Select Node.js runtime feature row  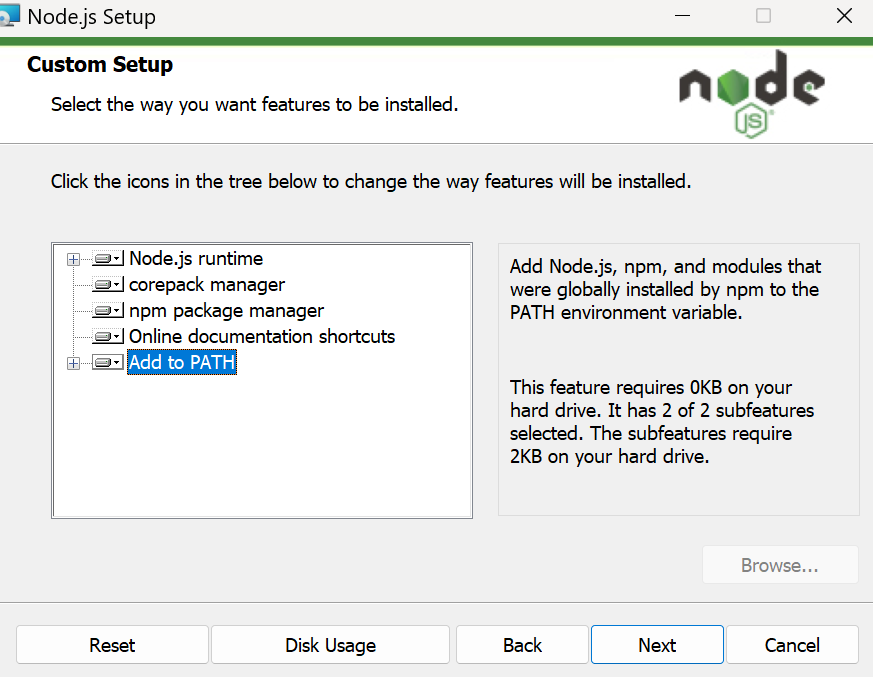196,258
